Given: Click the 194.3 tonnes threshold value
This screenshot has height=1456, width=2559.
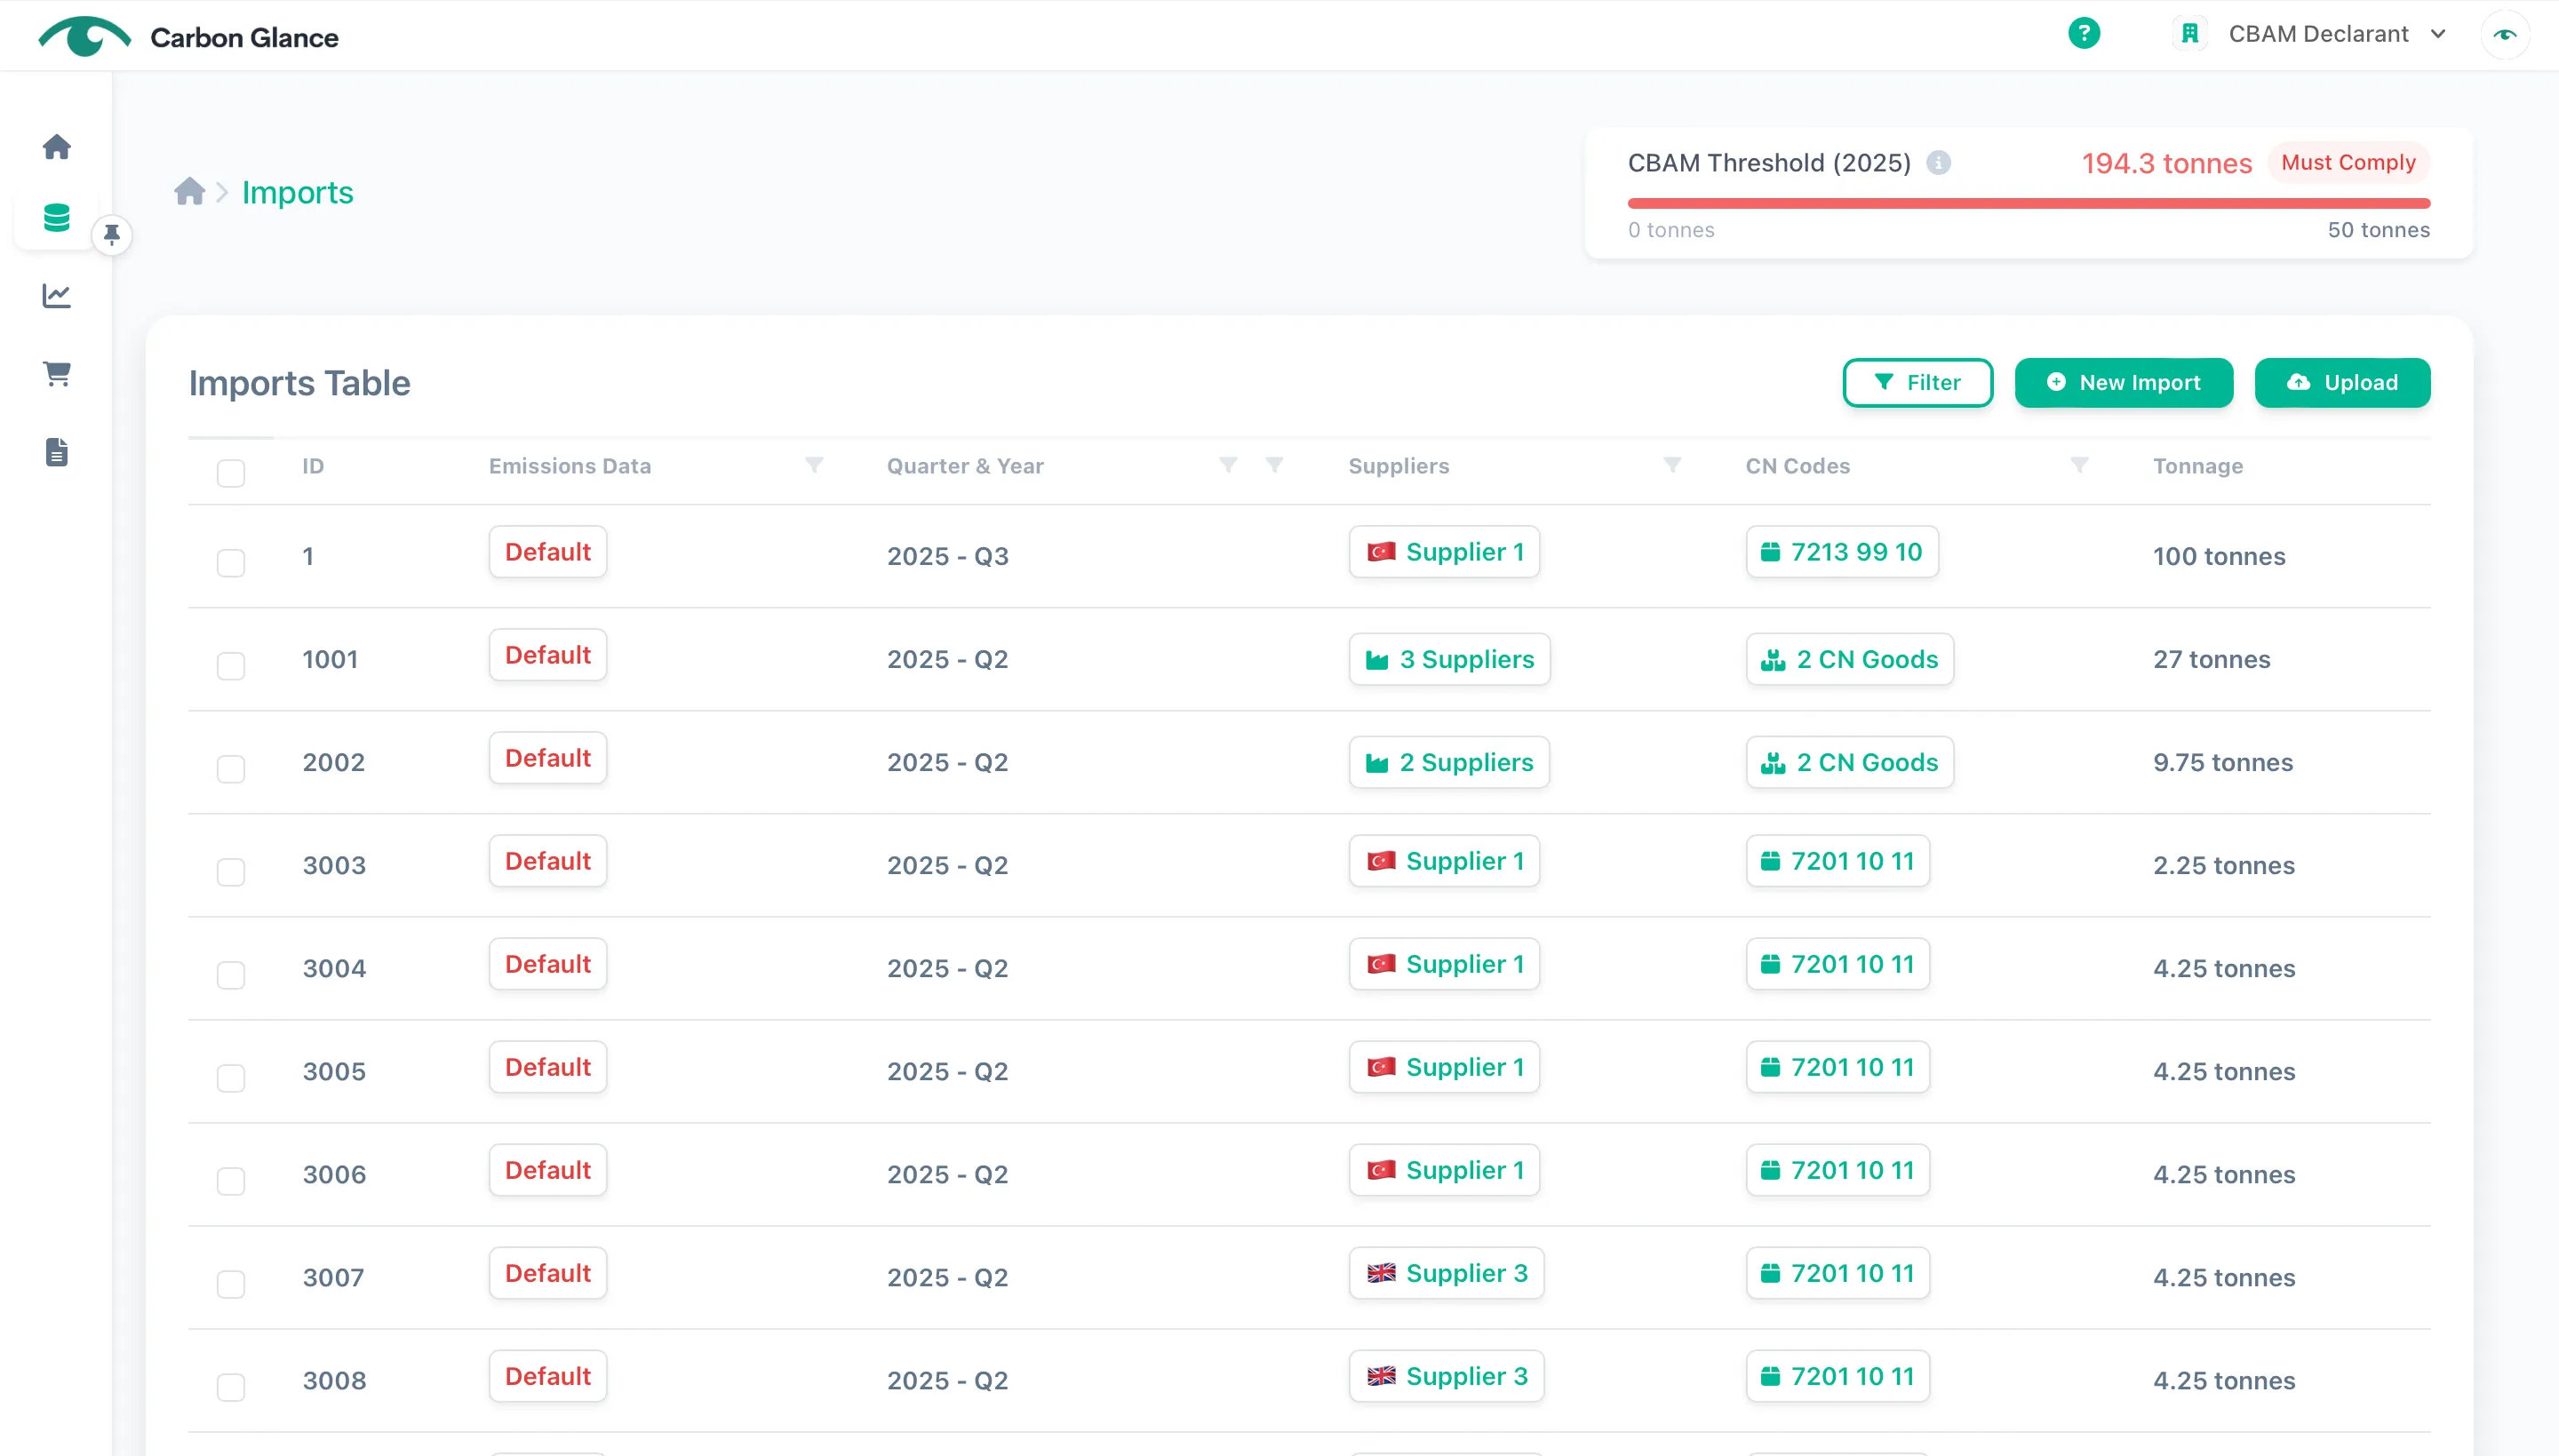Looking at the screenshot, I should click(x=2166, y=163).
